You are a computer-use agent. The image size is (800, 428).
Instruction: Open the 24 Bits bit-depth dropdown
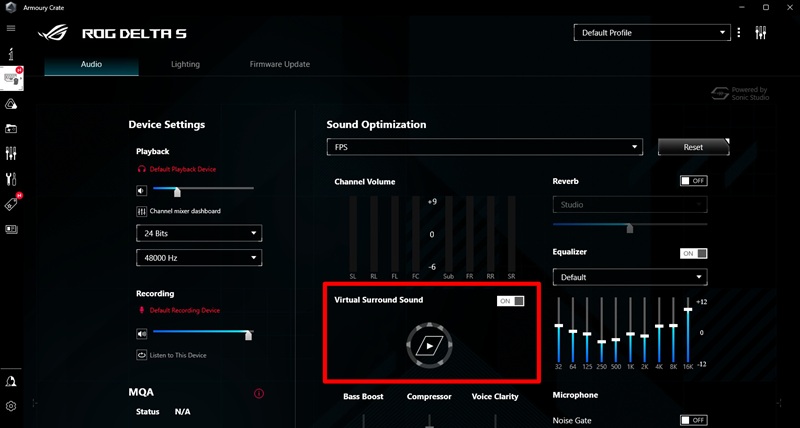click(x=199, y=233)
